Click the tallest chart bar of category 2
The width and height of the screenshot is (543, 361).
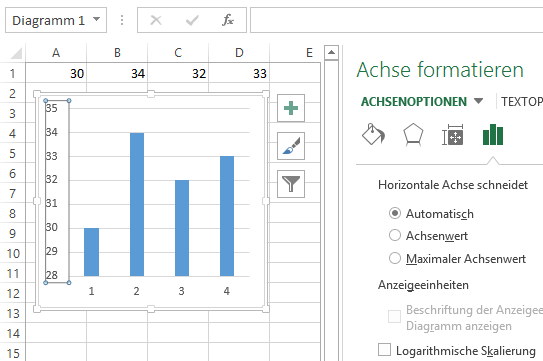137,204
